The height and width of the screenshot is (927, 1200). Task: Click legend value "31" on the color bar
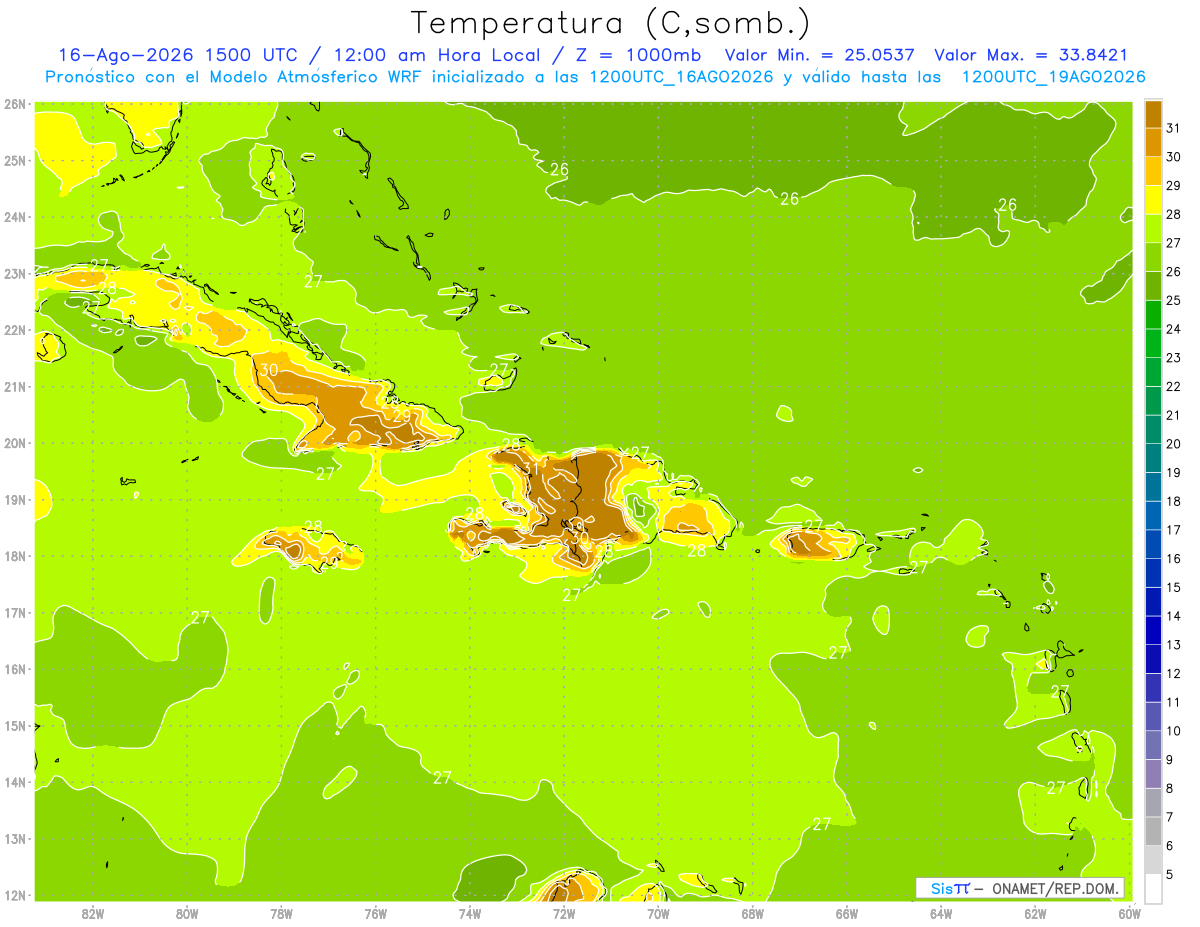pyautogui.click(x=1173, y=128)
